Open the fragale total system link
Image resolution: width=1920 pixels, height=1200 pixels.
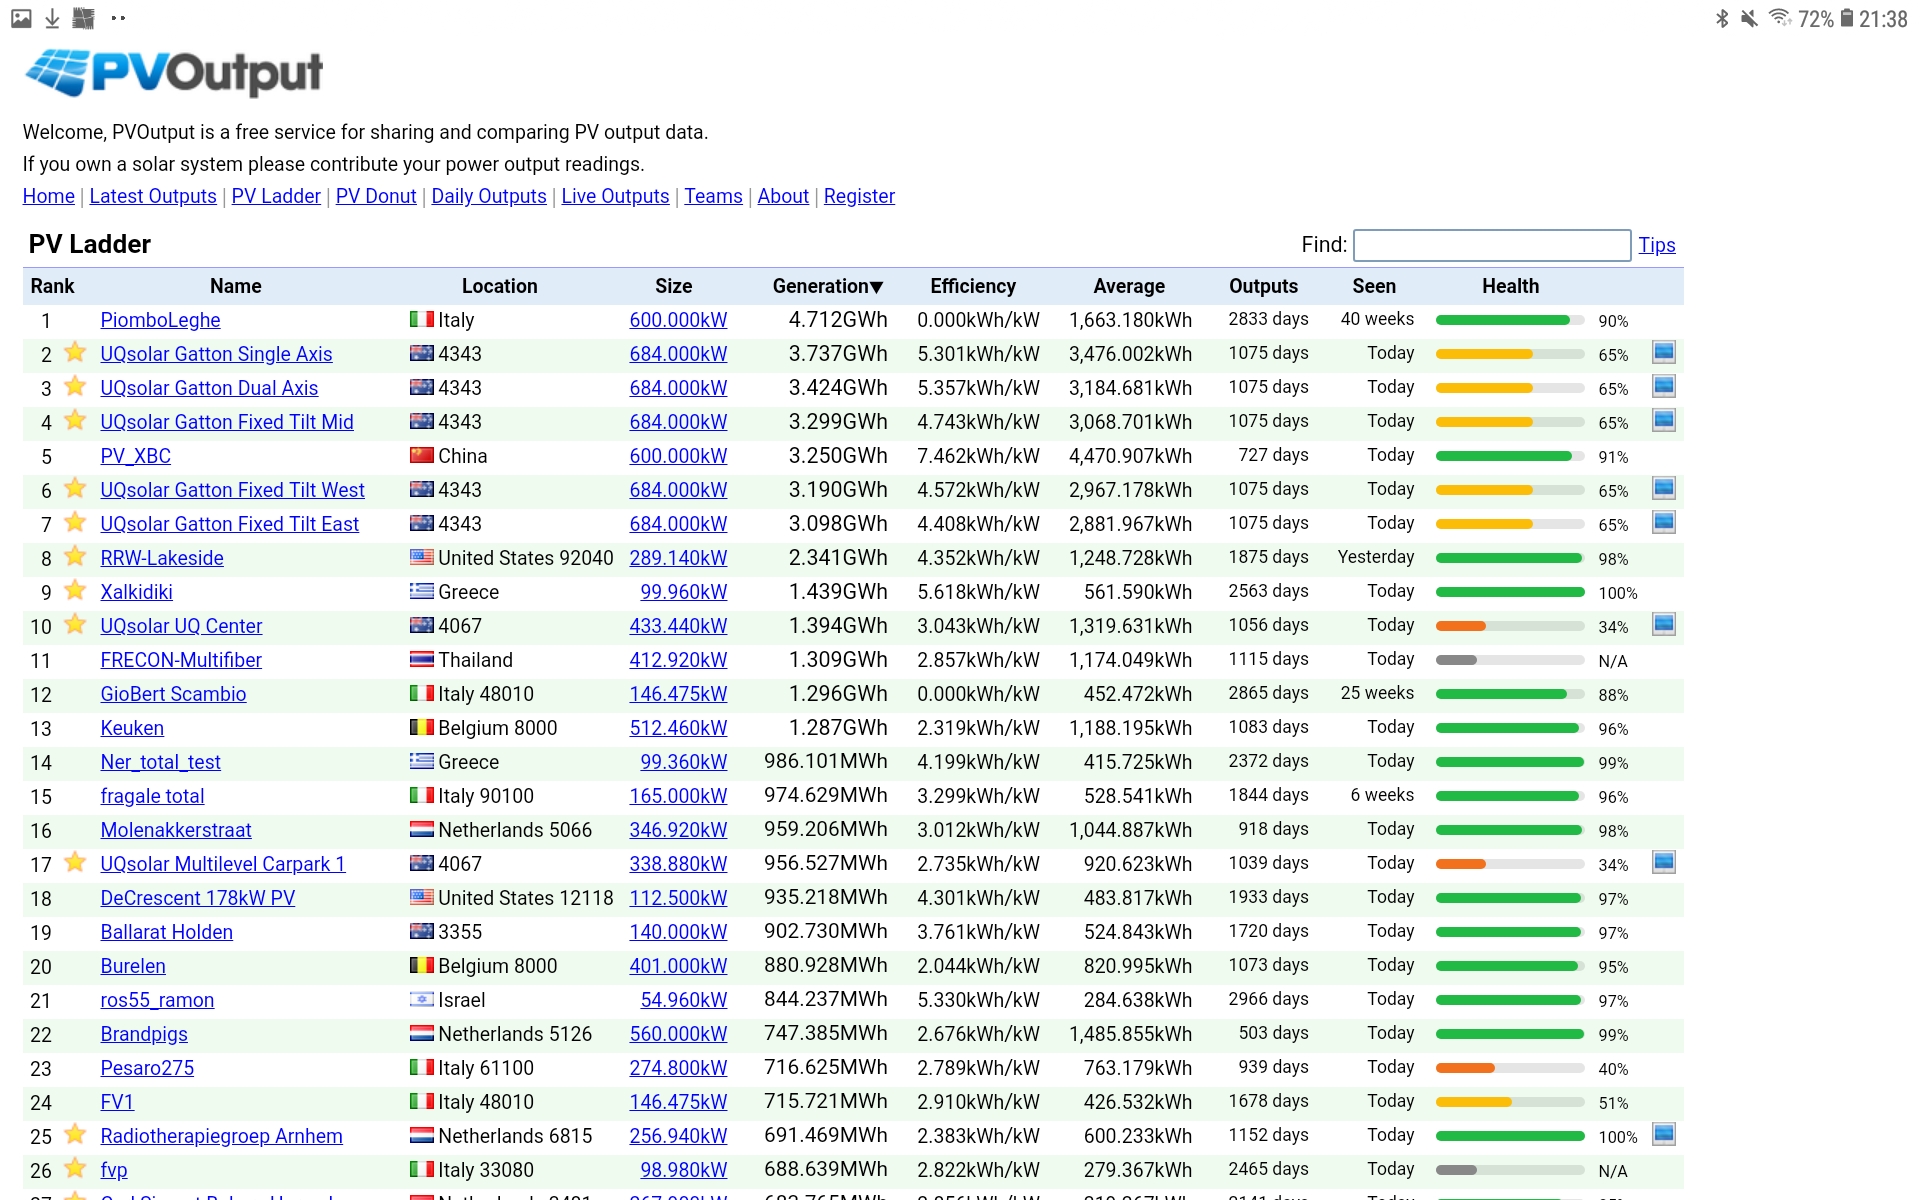pos(152,796)
